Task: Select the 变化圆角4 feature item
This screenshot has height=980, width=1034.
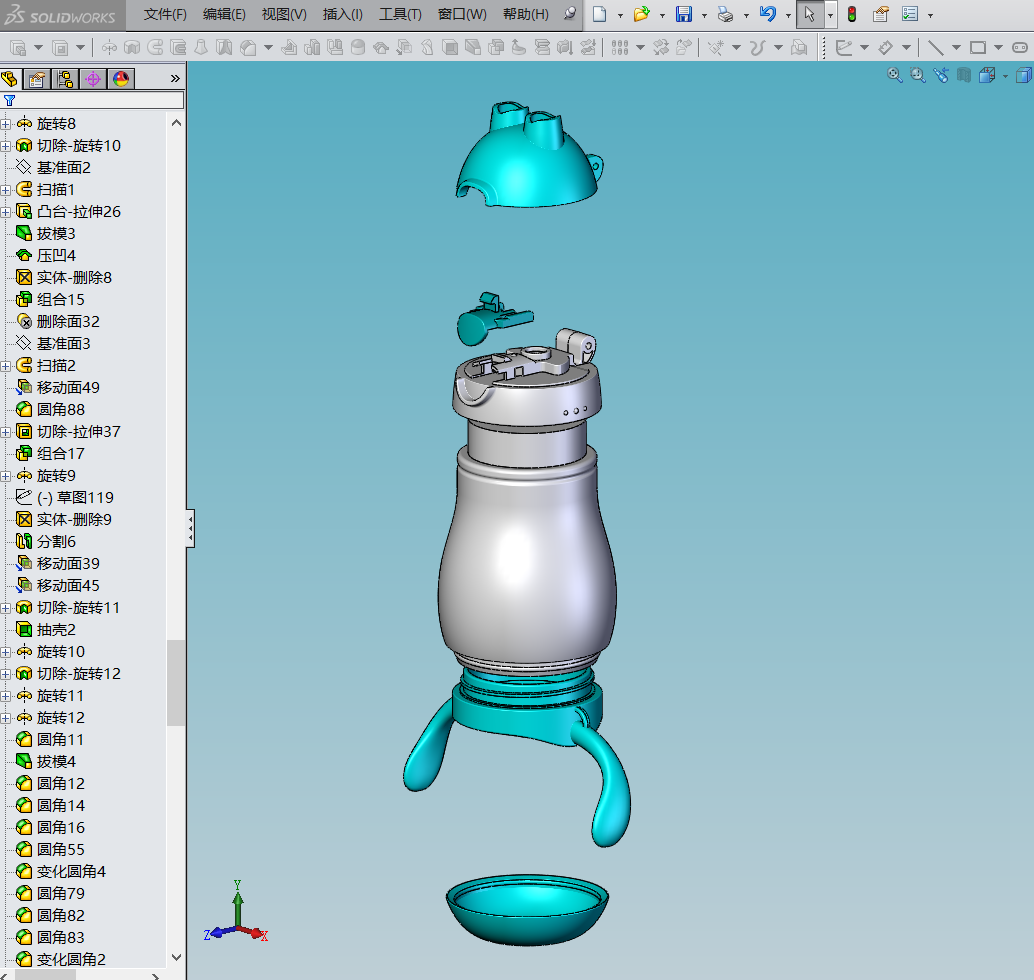Action: 71,872
